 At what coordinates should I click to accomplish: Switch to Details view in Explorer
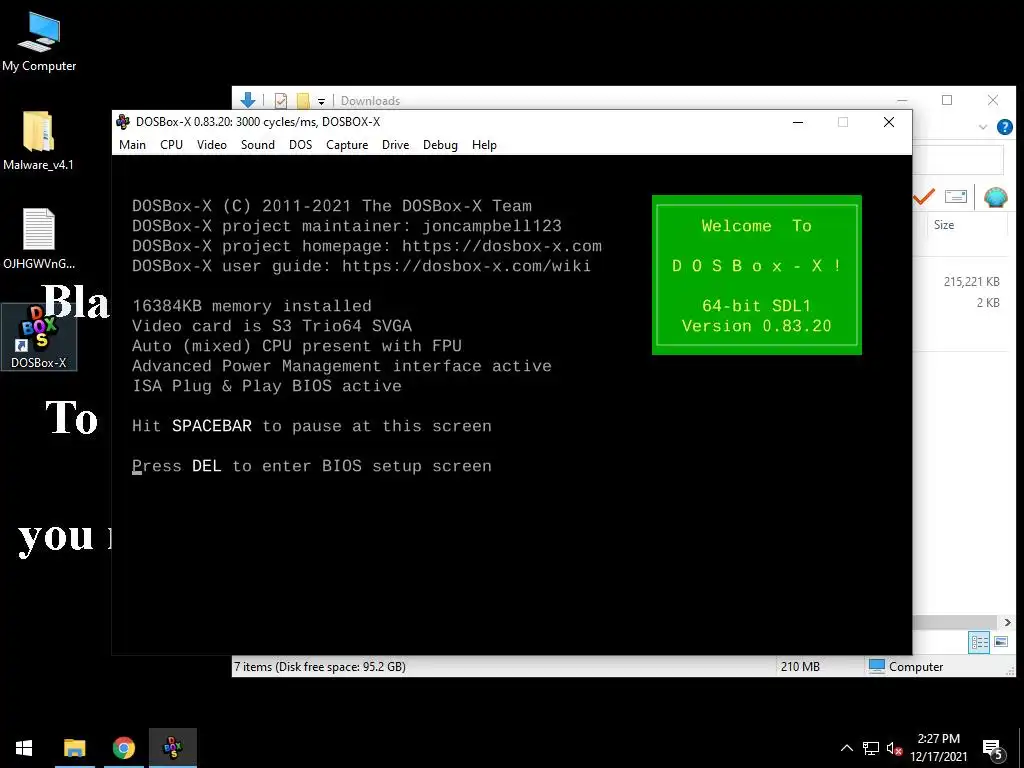coord(979,642)
